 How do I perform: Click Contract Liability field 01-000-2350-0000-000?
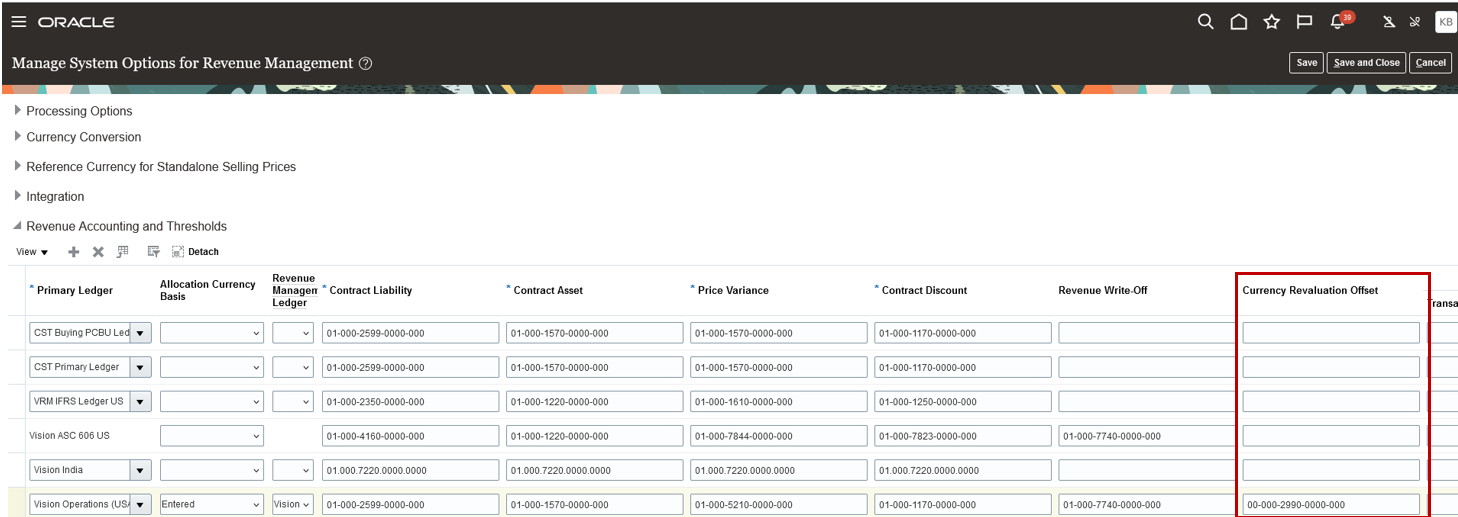410,402
